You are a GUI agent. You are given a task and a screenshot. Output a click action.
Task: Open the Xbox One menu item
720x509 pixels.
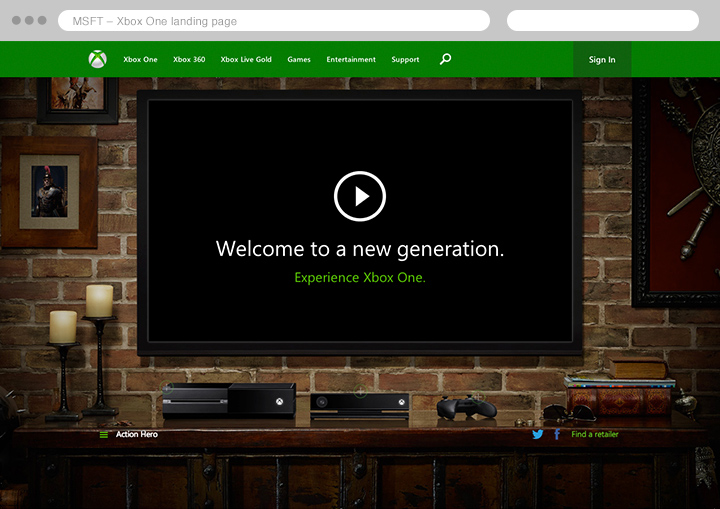[x=140, y=59]
